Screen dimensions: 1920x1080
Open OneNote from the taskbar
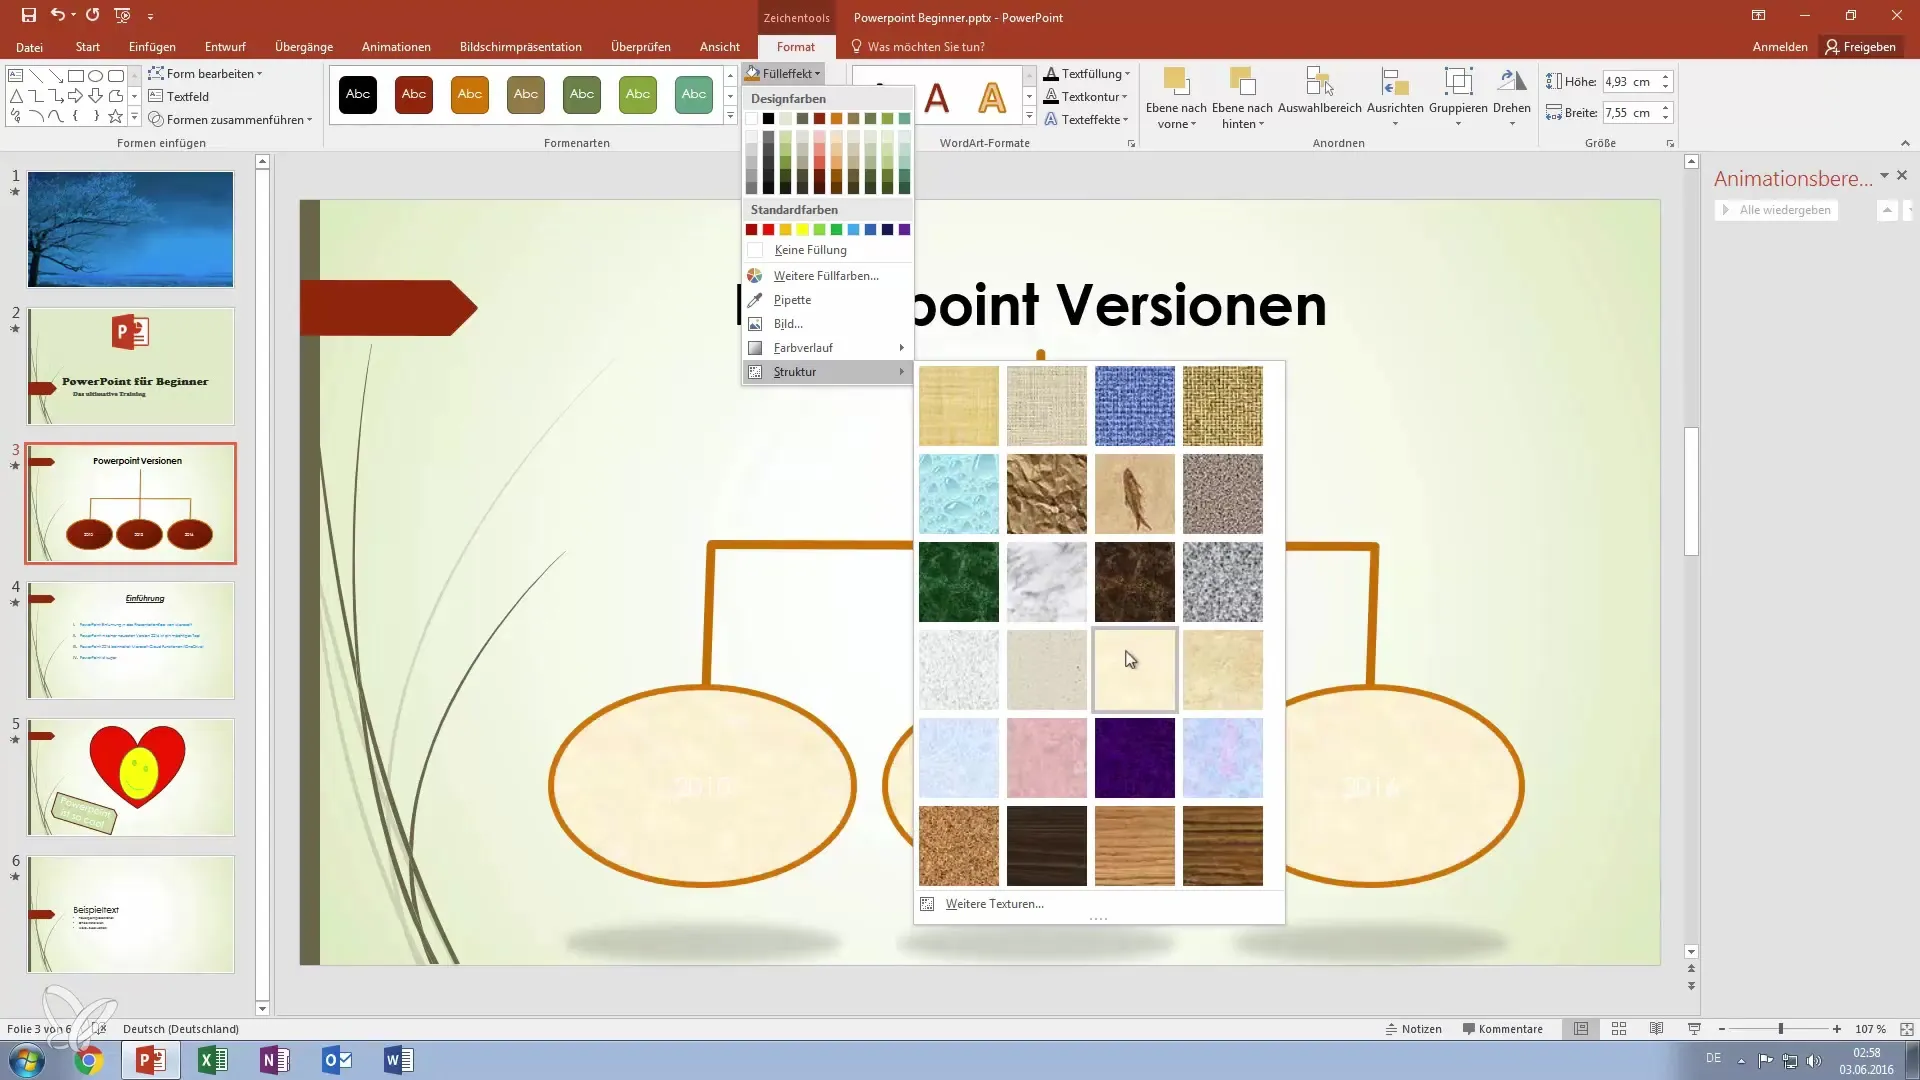point(275,1060)
